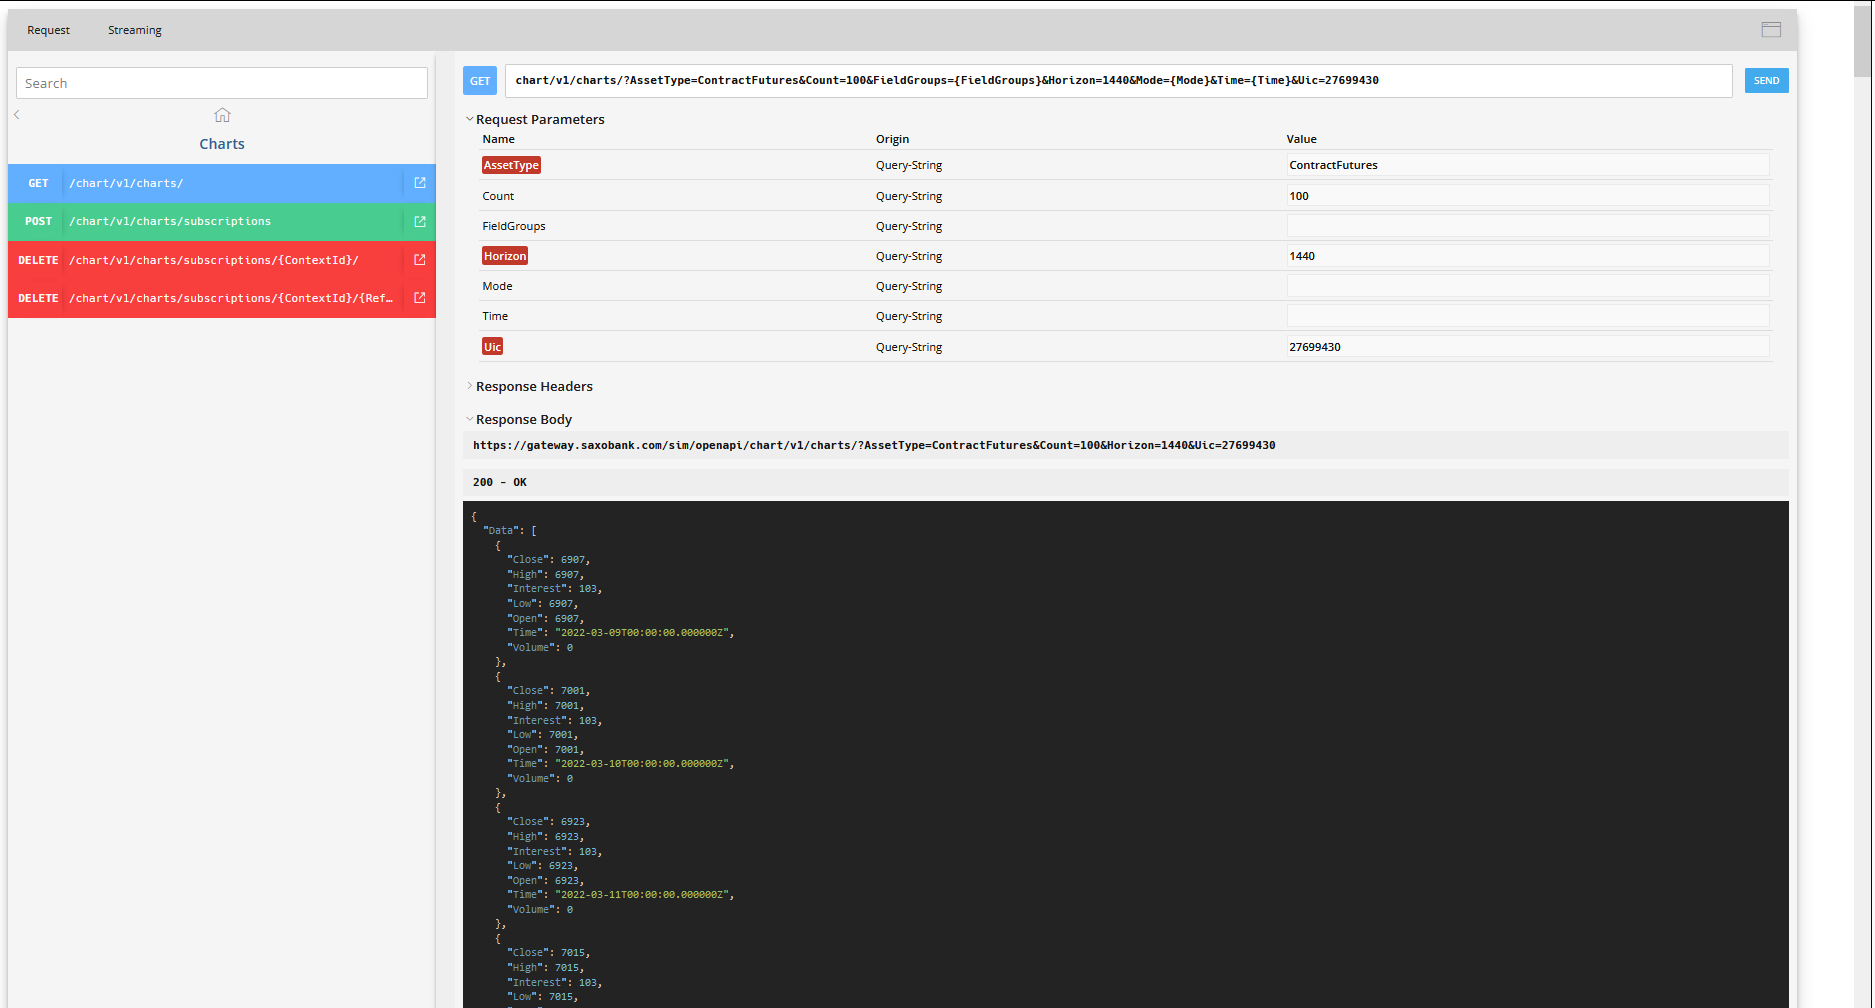1875x1008 pixels.
Task: Click the empty FieldGroups value field
Action: pos(1528,226)
